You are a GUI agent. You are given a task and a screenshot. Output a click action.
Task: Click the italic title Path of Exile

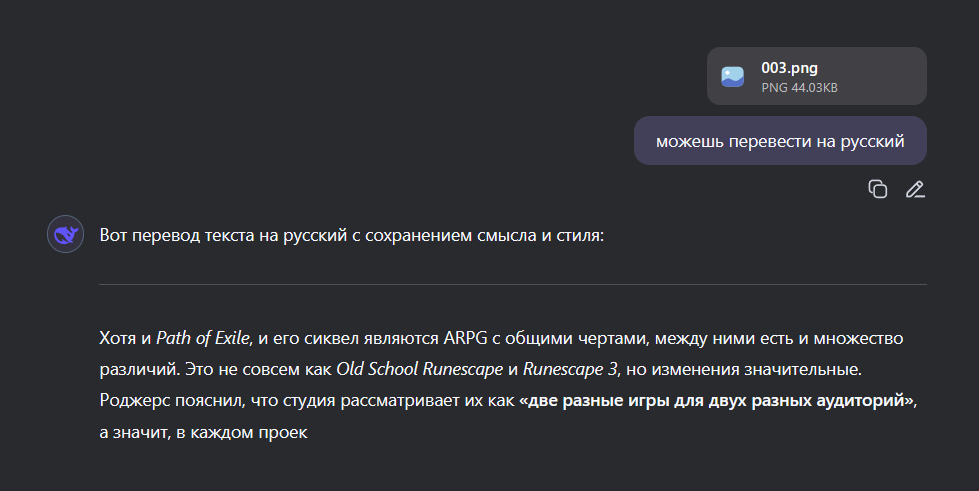(203, 338)
